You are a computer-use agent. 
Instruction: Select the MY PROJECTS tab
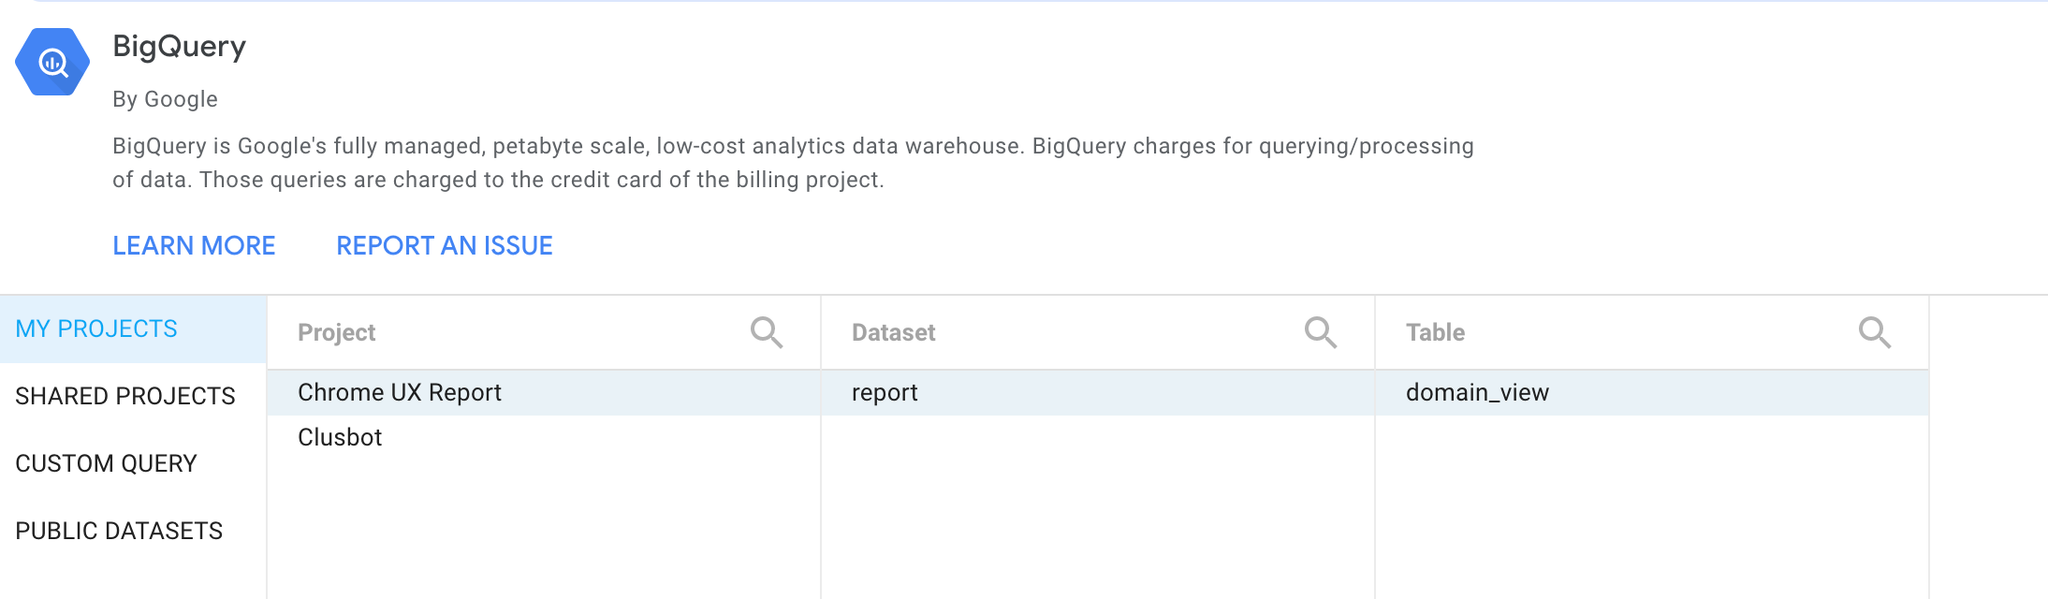click(133, 329)
